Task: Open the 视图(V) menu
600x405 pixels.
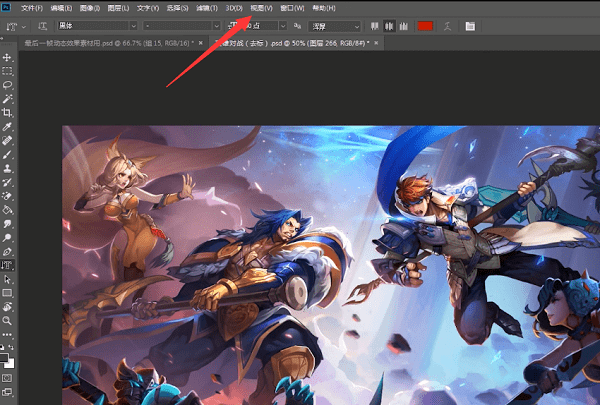Action: coord(261,8)
